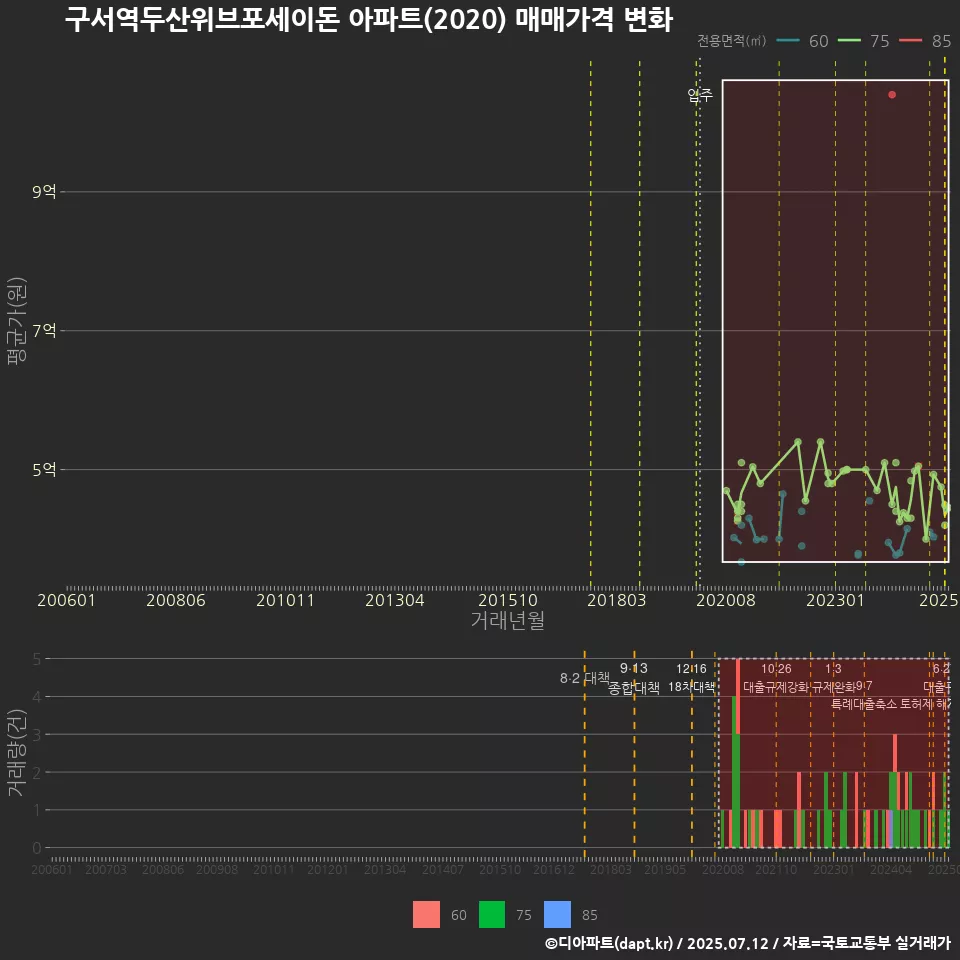This screenshot has height=960, width=960.
Task: Click 201510 tick label on price chart
Action: [508, 600]
